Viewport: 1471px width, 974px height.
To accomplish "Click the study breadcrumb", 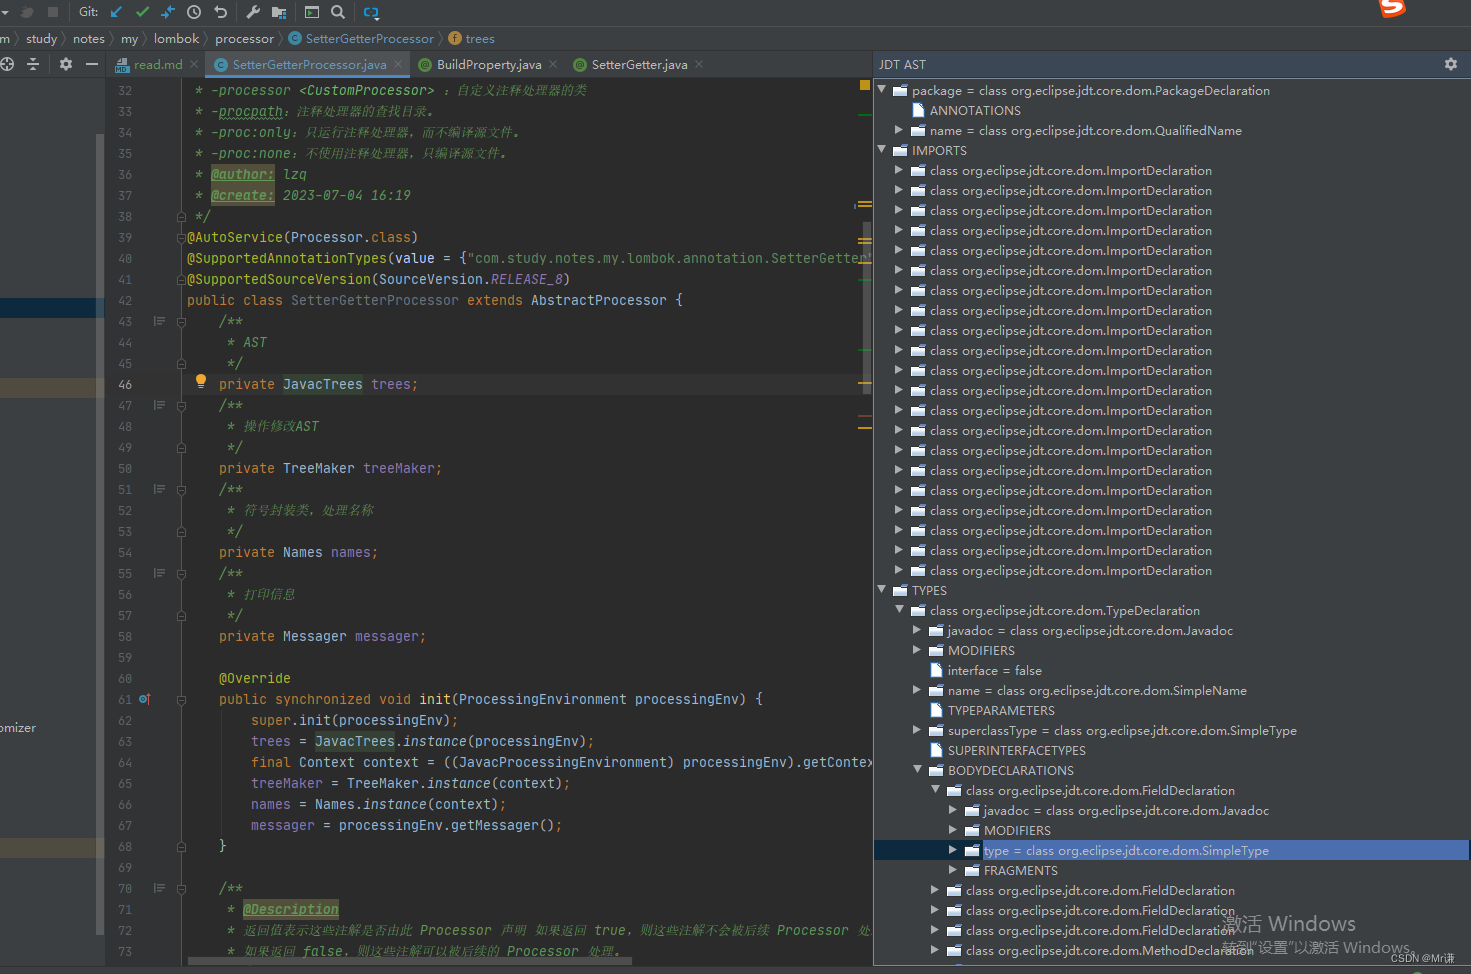I will (41, 38).
